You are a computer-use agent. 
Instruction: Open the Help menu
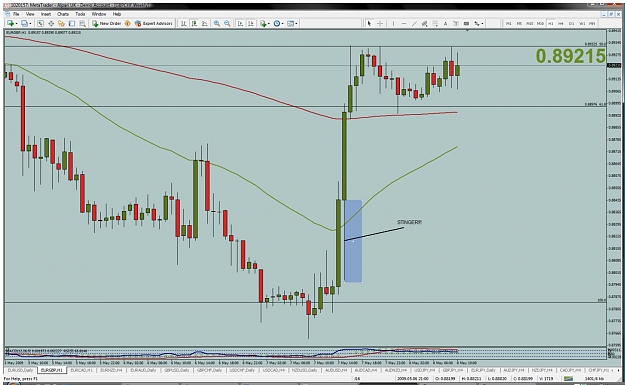tap(117, 14)
